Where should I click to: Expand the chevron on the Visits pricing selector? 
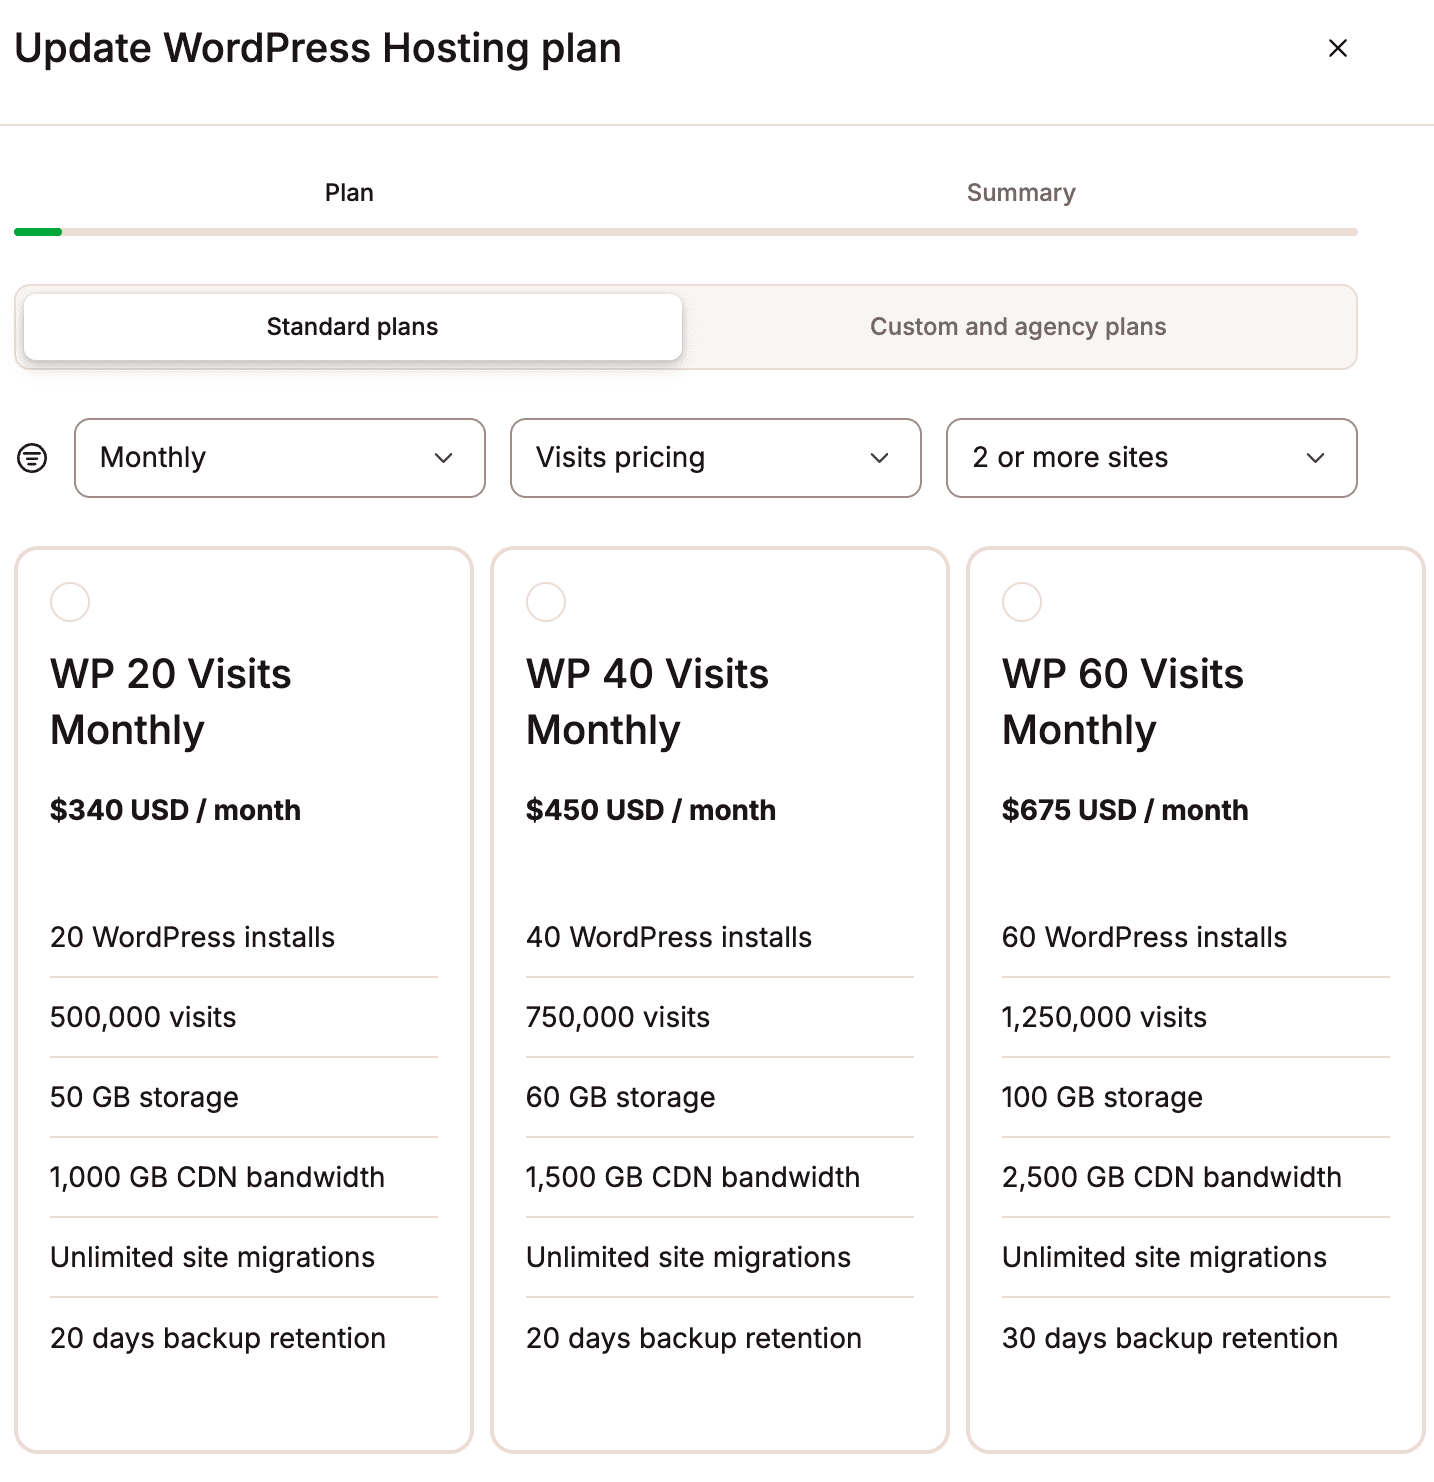(880, 458)
